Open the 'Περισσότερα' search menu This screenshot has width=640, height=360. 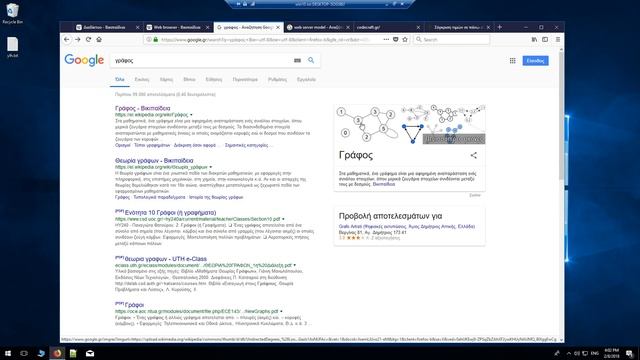point(245,79)
